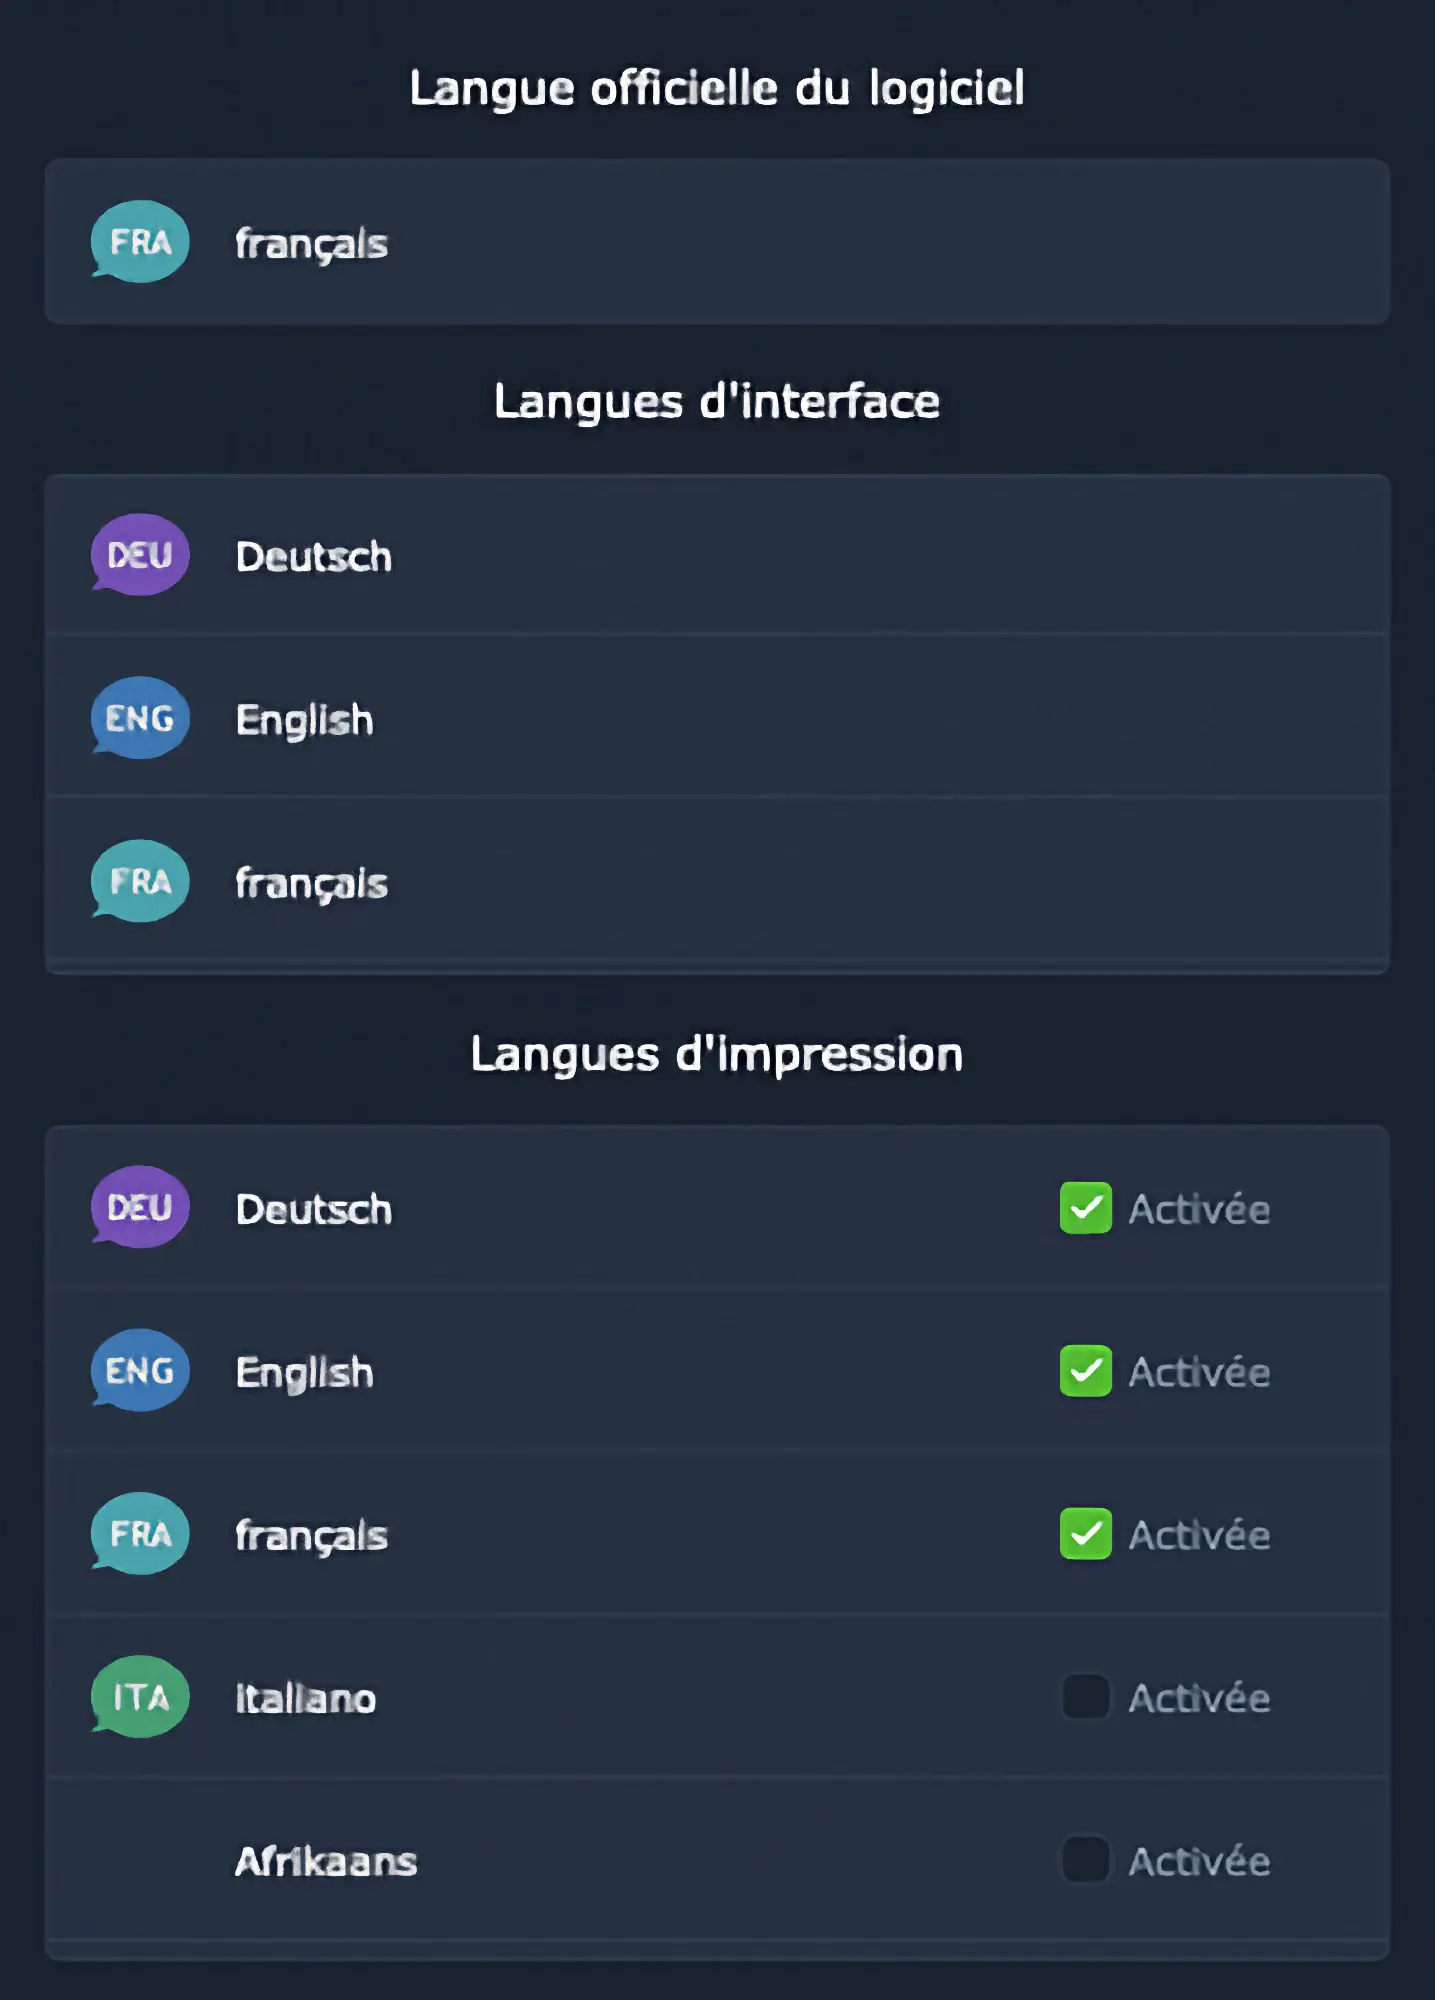1435x2000 pixels.
Task: Open the official software language français selector
Action: pyautogui.click(x=716, y=242)
